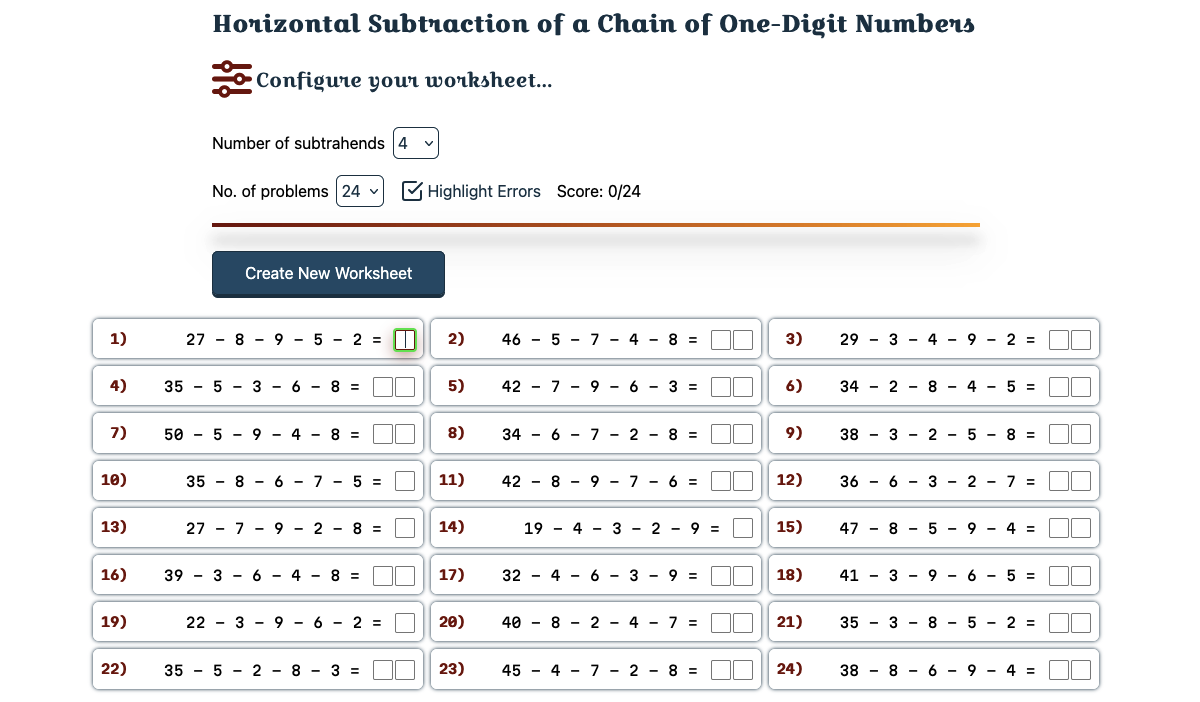Select the second answer box of problem 6
Viewport: 1200px width, 702px height.
(x=1081, y=385)
